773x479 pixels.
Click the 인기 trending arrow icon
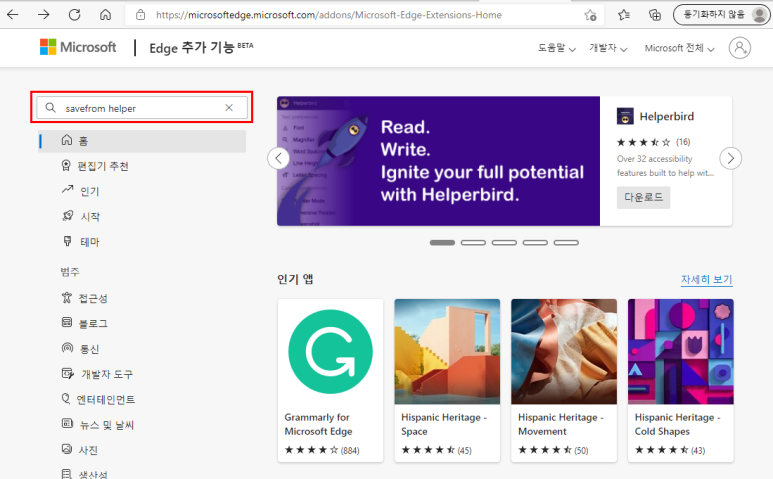pos(67,189)
